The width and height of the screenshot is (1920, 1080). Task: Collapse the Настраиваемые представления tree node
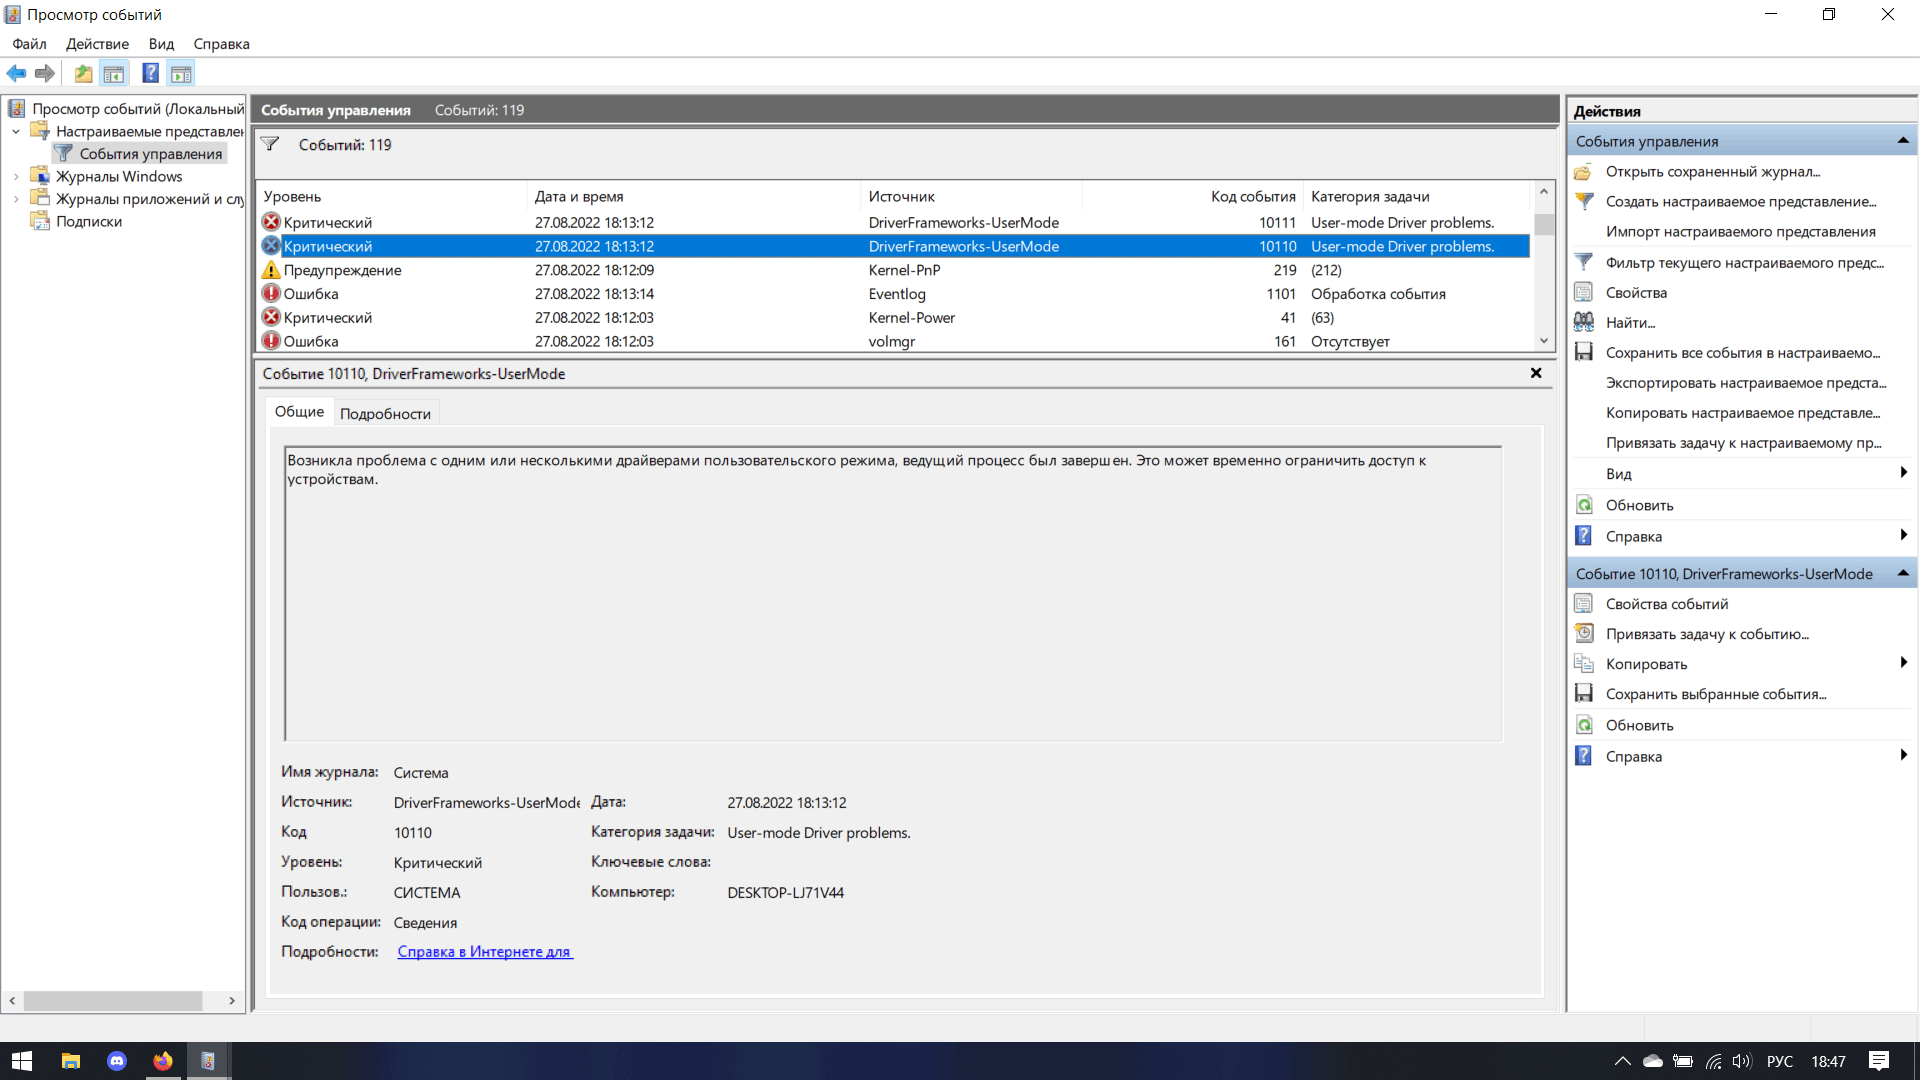click(x=16, y=131)
